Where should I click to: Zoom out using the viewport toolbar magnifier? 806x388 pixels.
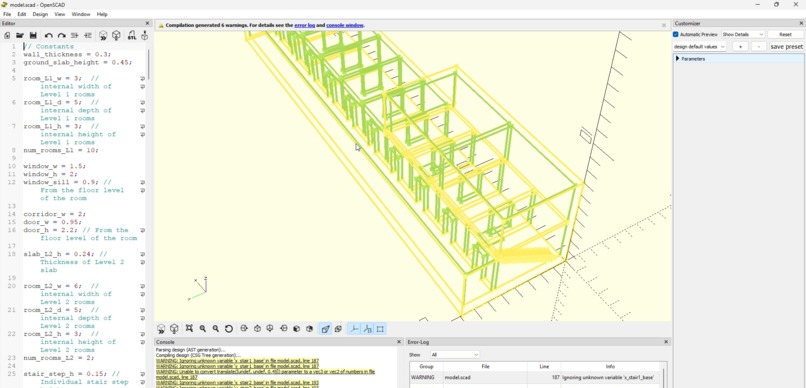point(216,329)
